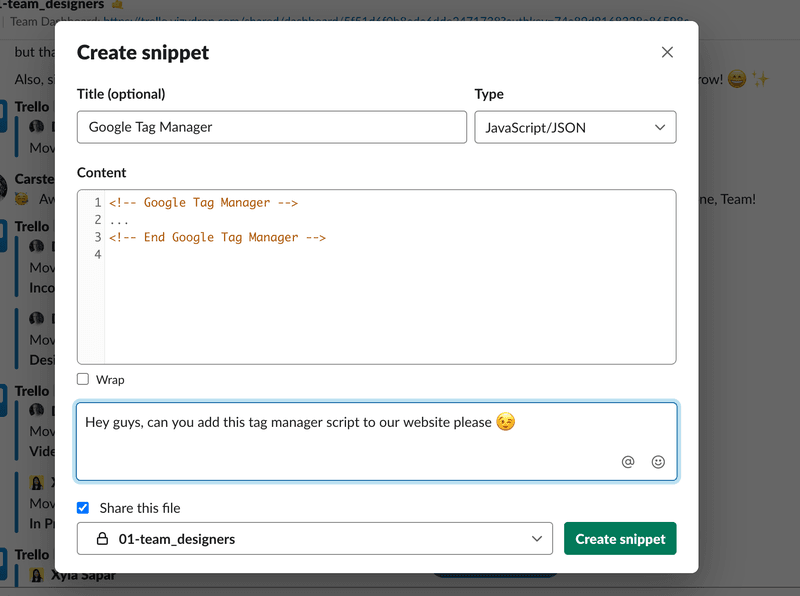
Task: Click the chevron arrow of the channel selector
Action: (x=537, y=538)
